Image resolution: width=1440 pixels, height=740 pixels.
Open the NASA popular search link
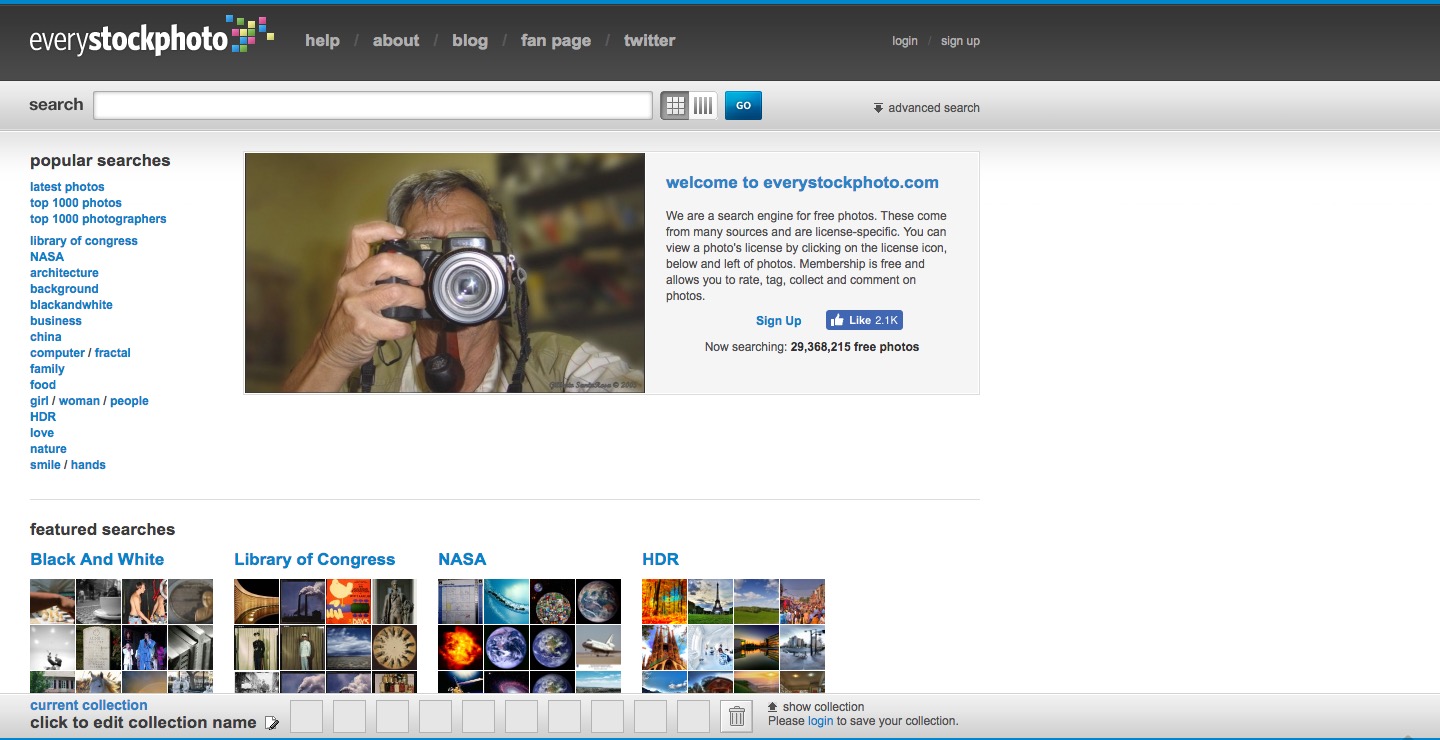click(x=47, y=257)
